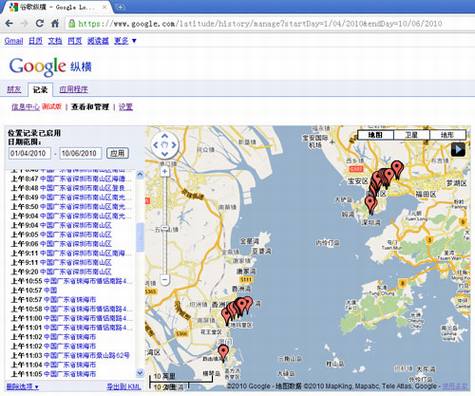Expand the 更多 dropdown in the top bar
This screenshot has height=396, width=475.
point(125,41)
